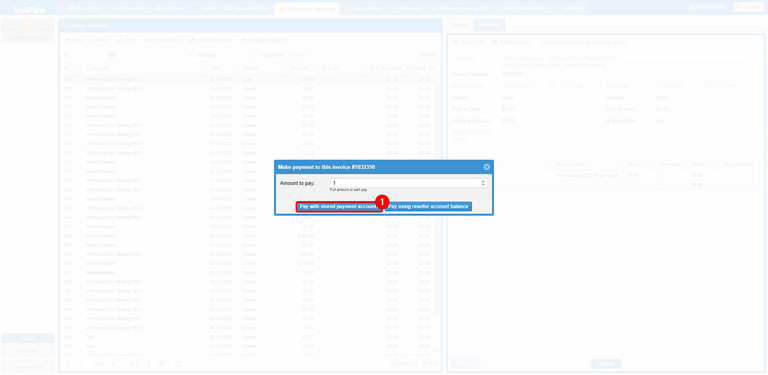Open the Number porting tab
Image resolution: width=768 pixels, height=375 pixels.
coord(459,8)
